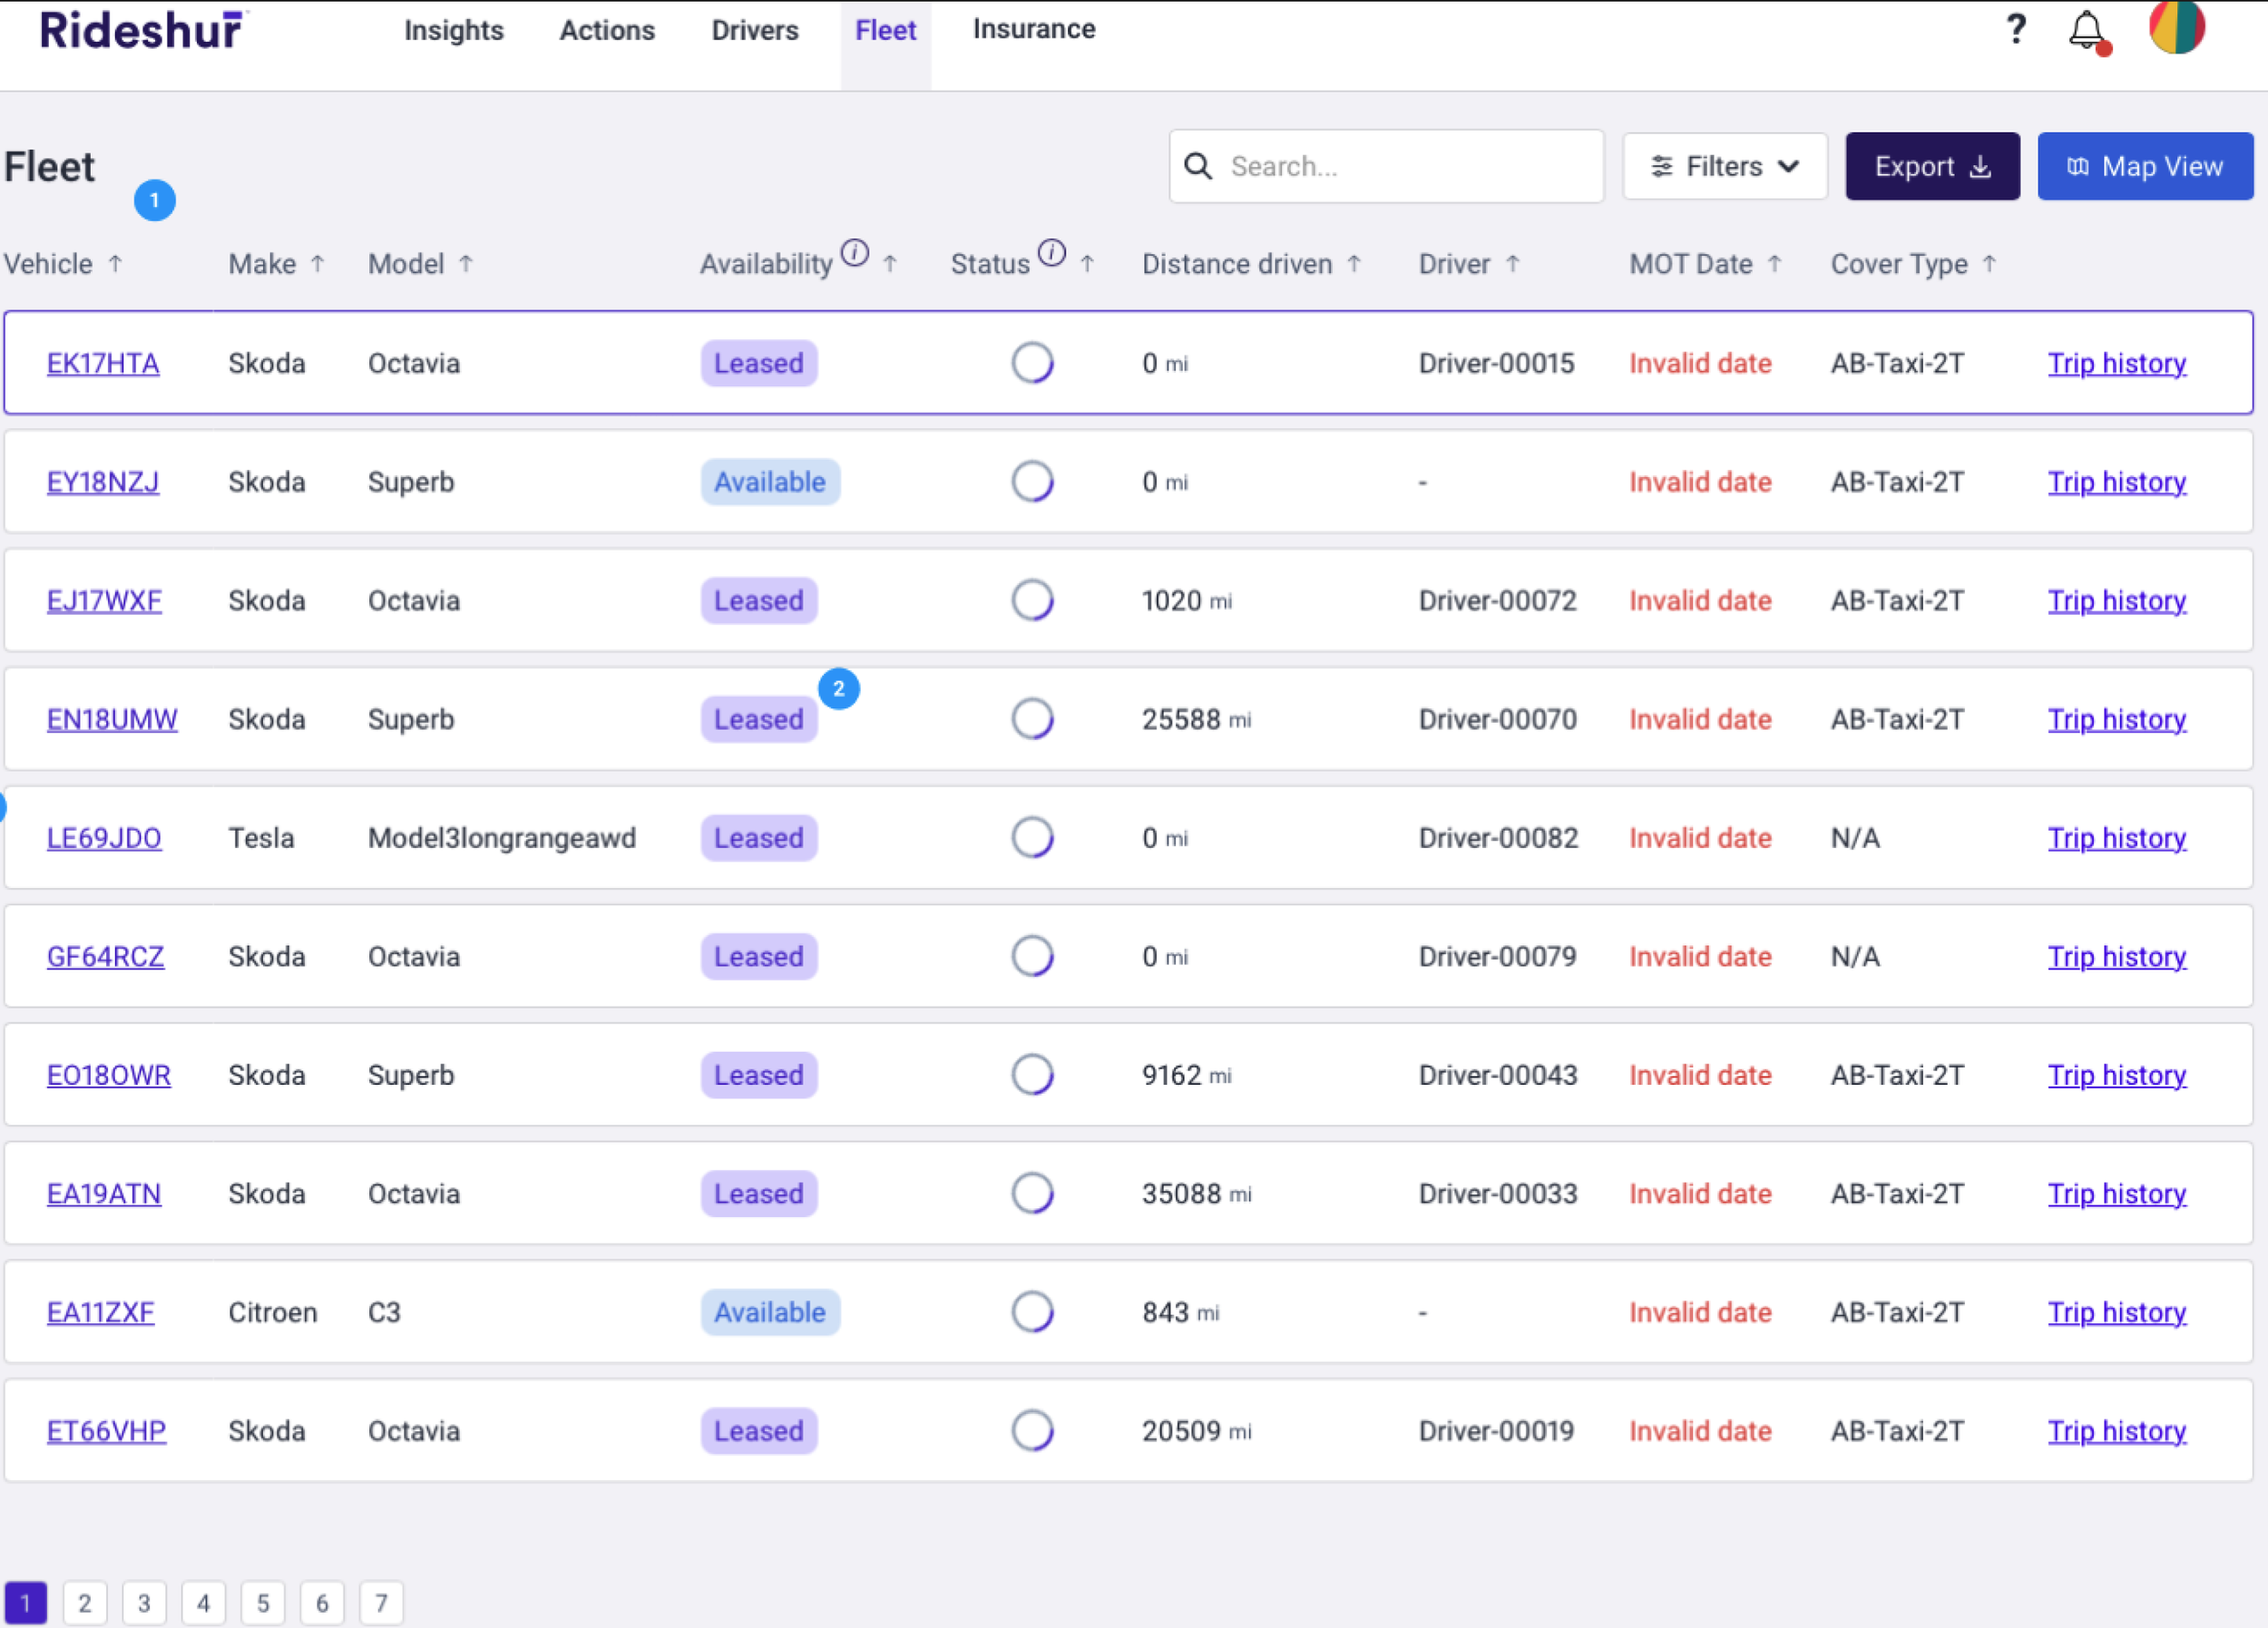Open the Insights tab
Viewport: 2268px width, 1628px height.
[x=454, y=31]
